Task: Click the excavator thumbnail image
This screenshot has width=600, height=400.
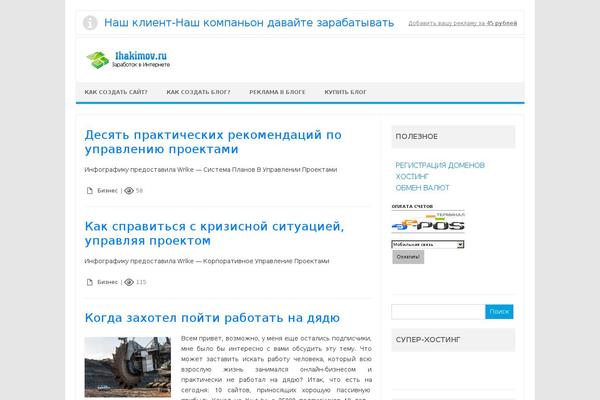Action: pyautogui.click(x=128, y=367)
